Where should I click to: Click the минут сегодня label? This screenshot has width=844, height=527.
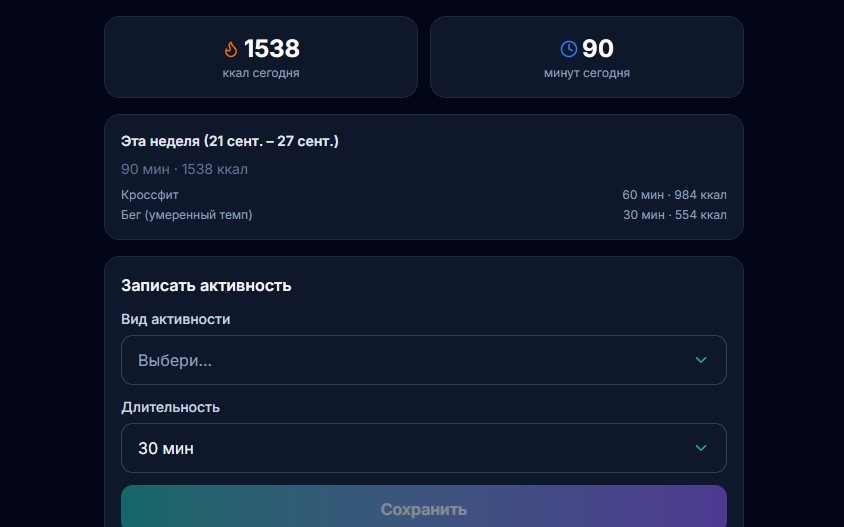[587, 73]
